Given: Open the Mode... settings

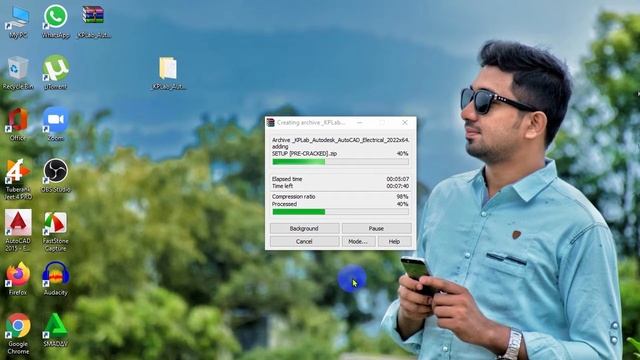Looking at the screenshot, I should tap(358, 242).
